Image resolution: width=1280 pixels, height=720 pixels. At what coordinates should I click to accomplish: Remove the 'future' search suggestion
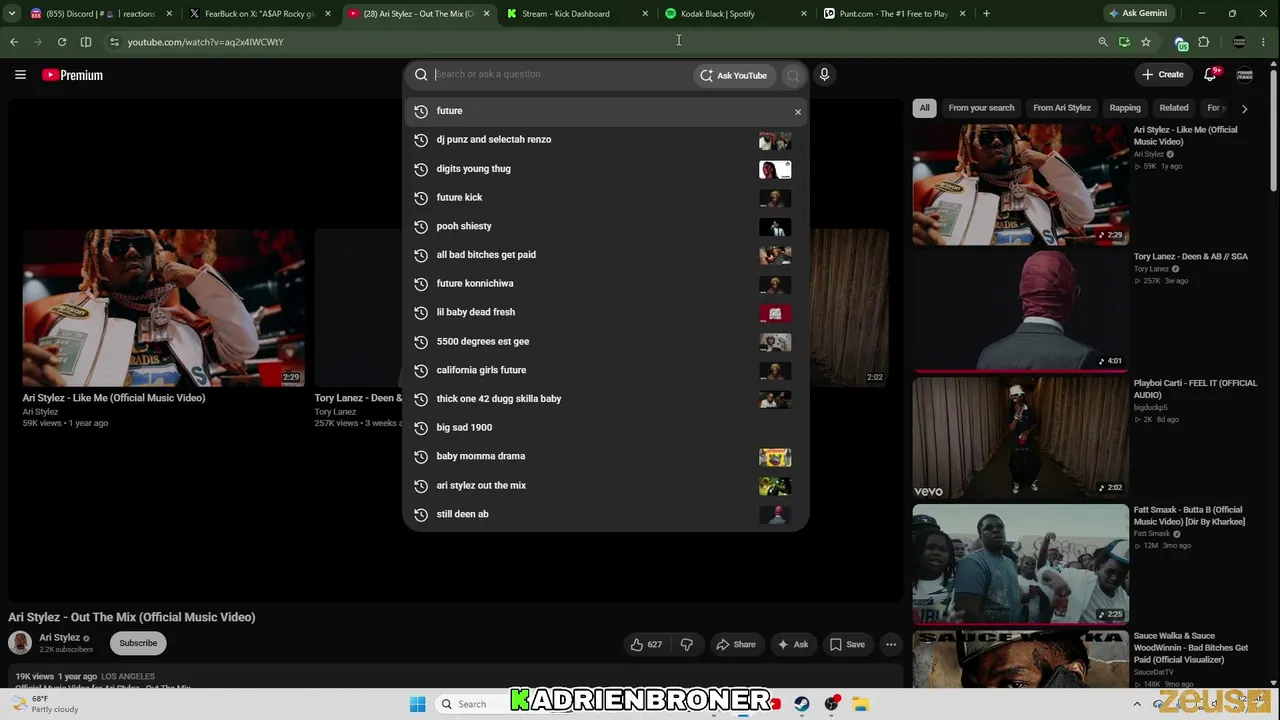tap(798, 111)
